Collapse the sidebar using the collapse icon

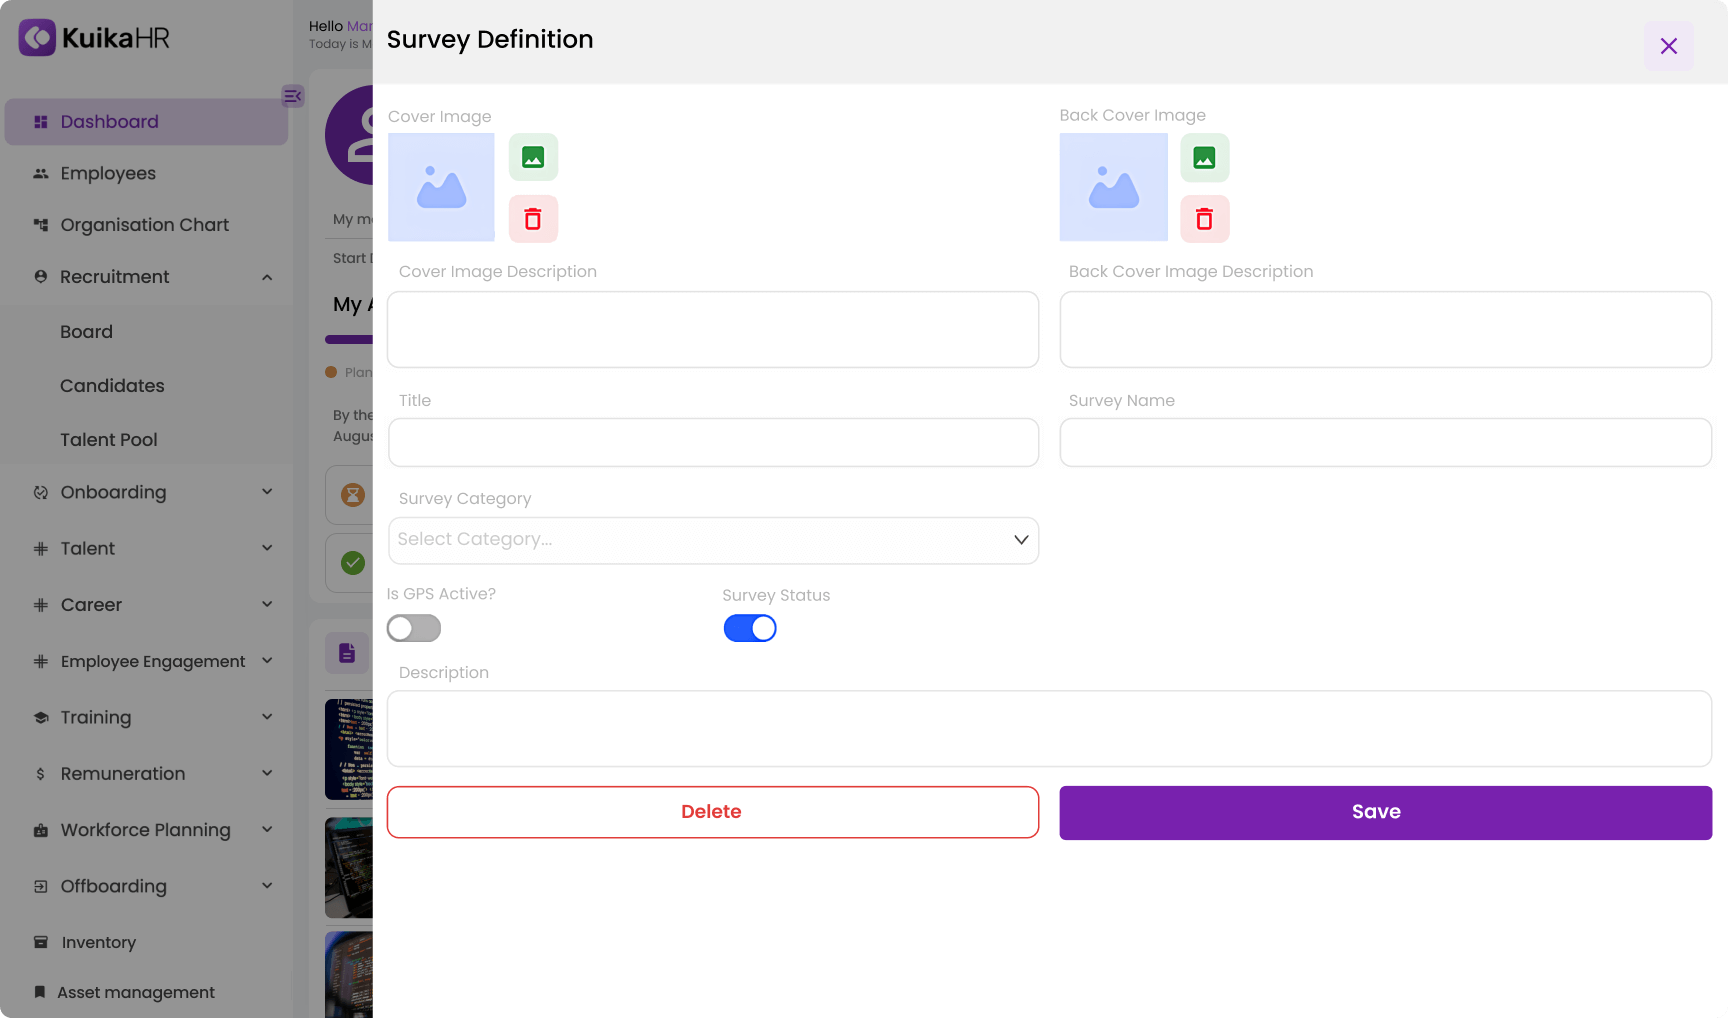(x=291, y=96)
